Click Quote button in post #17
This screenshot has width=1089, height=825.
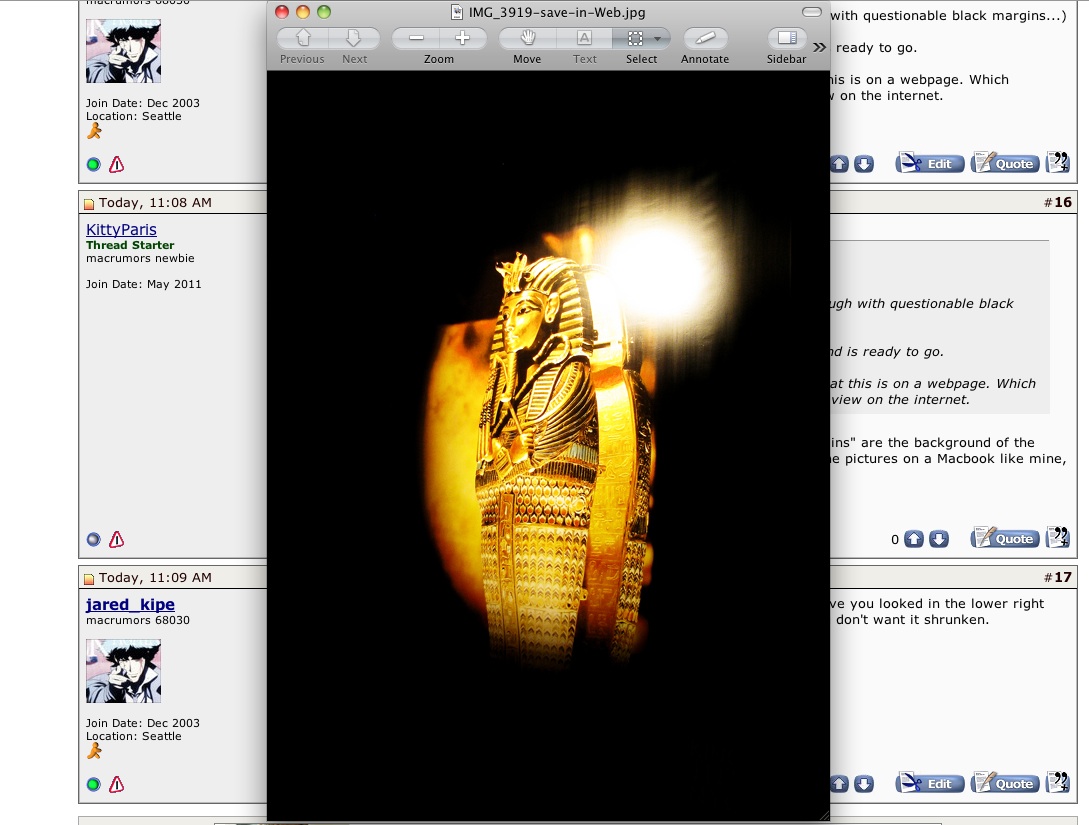click(1005, 783)
